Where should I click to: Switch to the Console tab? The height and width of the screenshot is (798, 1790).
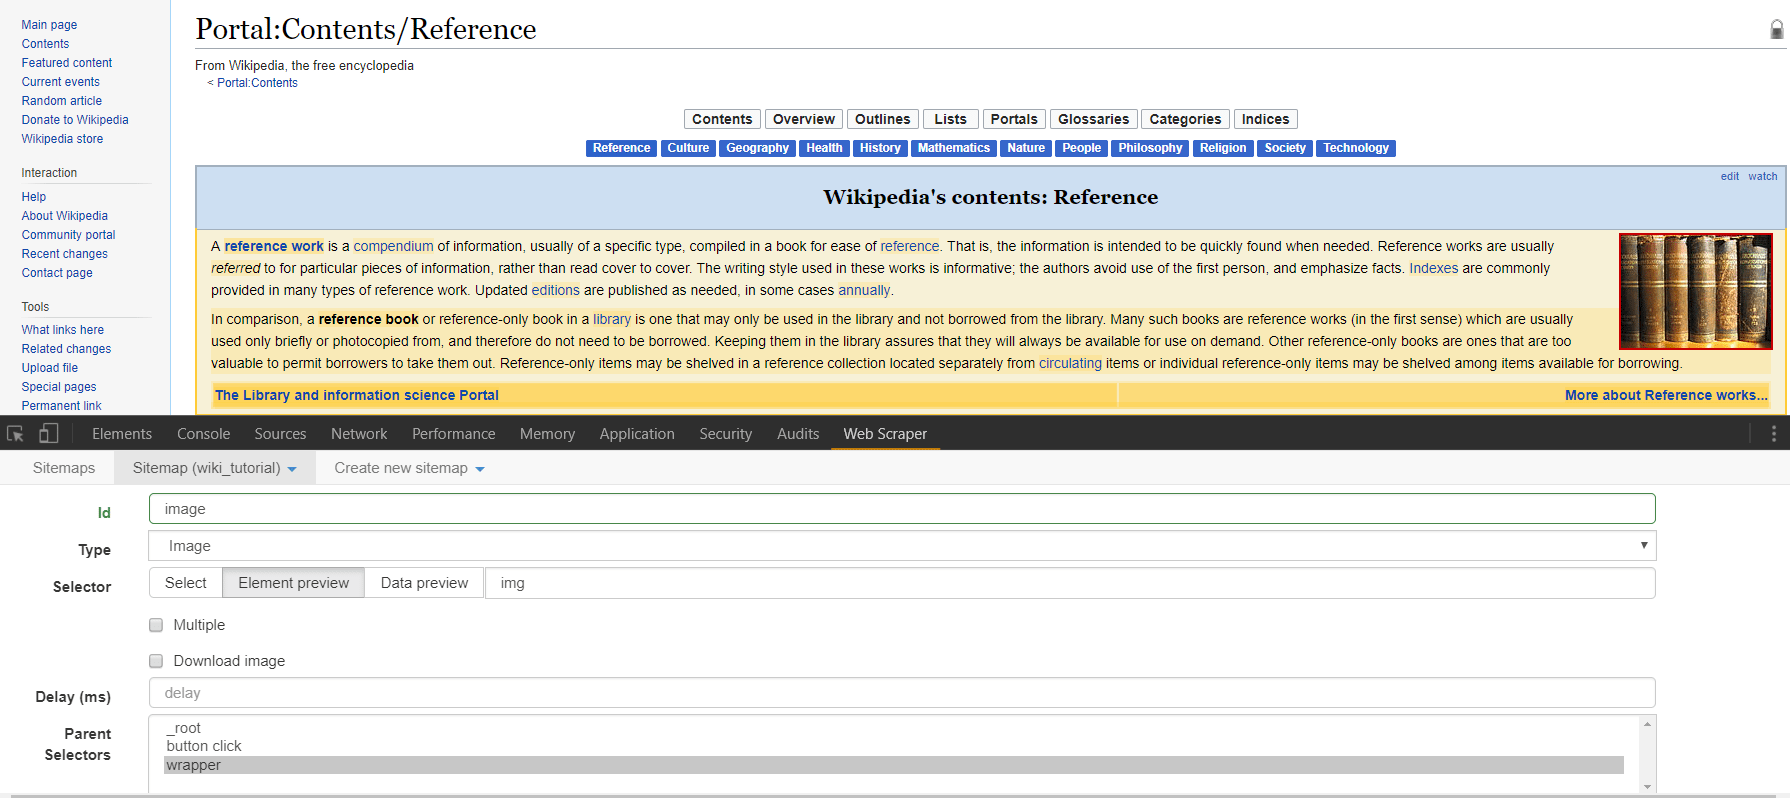(204, 434)
